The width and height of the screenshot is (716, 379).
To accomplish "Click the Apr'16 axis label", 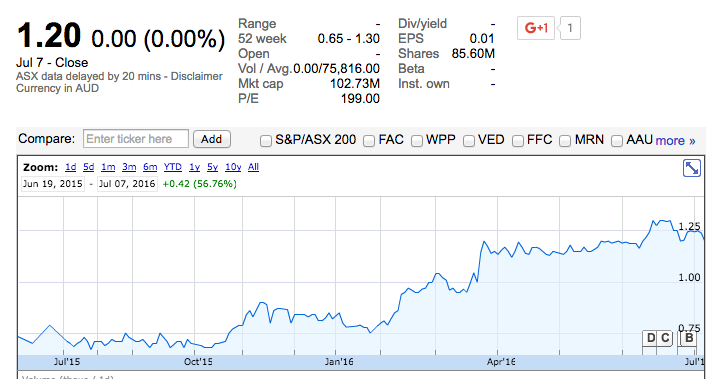I will (501, 362).
